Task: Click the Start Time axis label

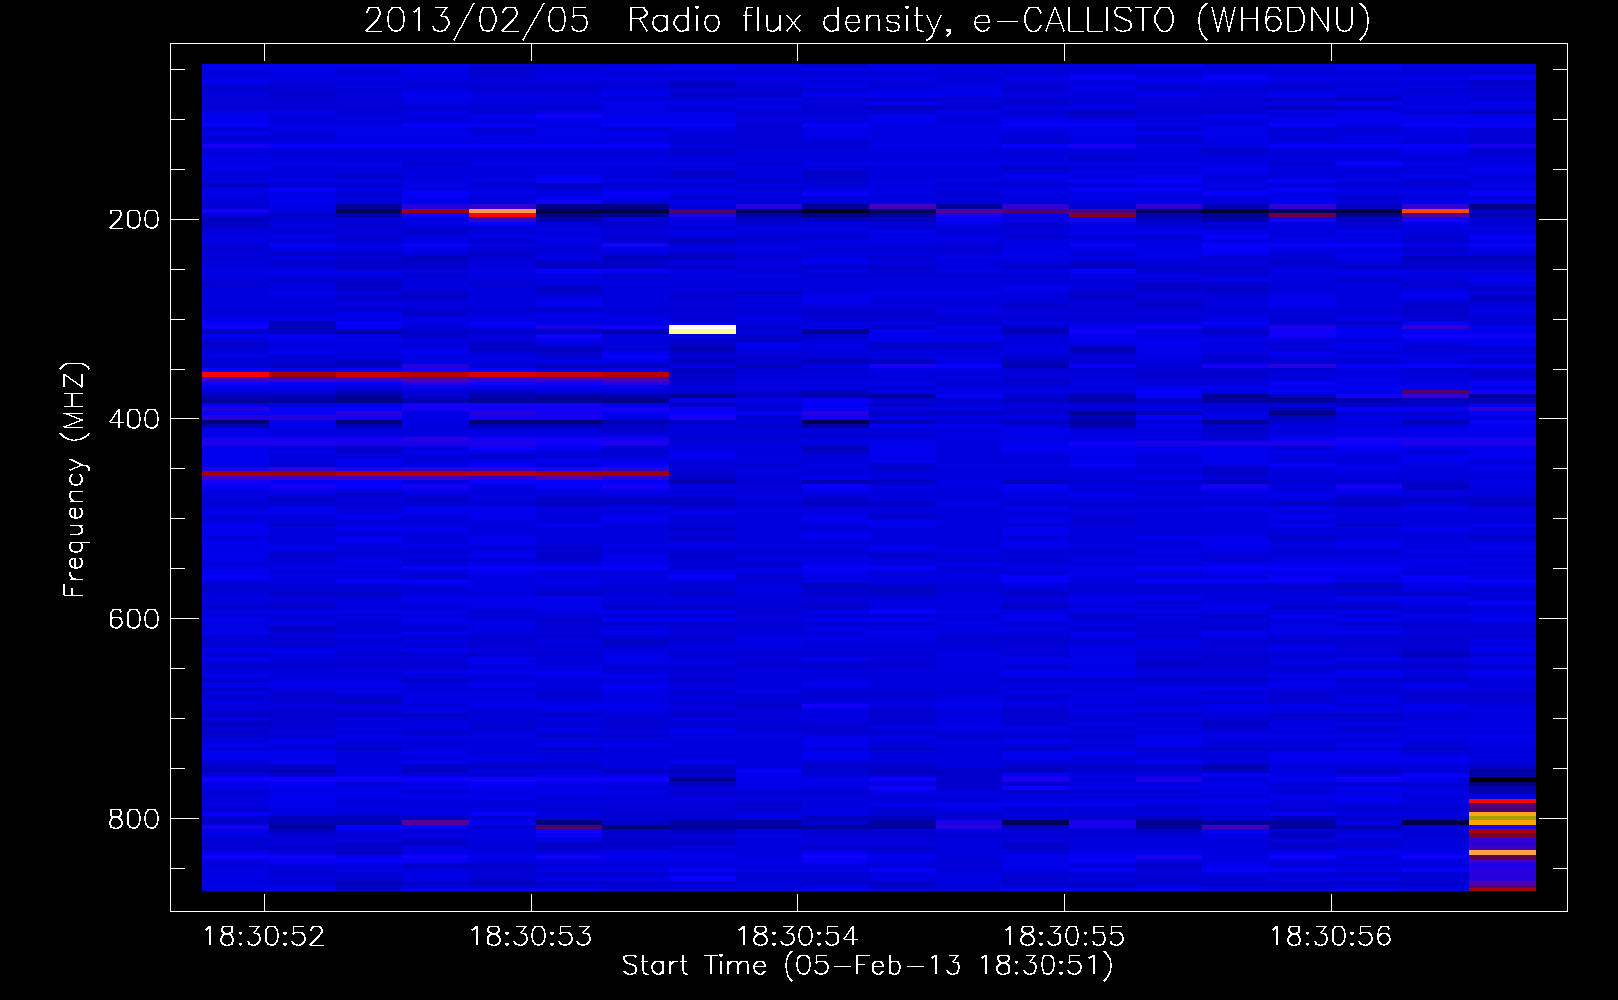Action: tap(867, 966)
